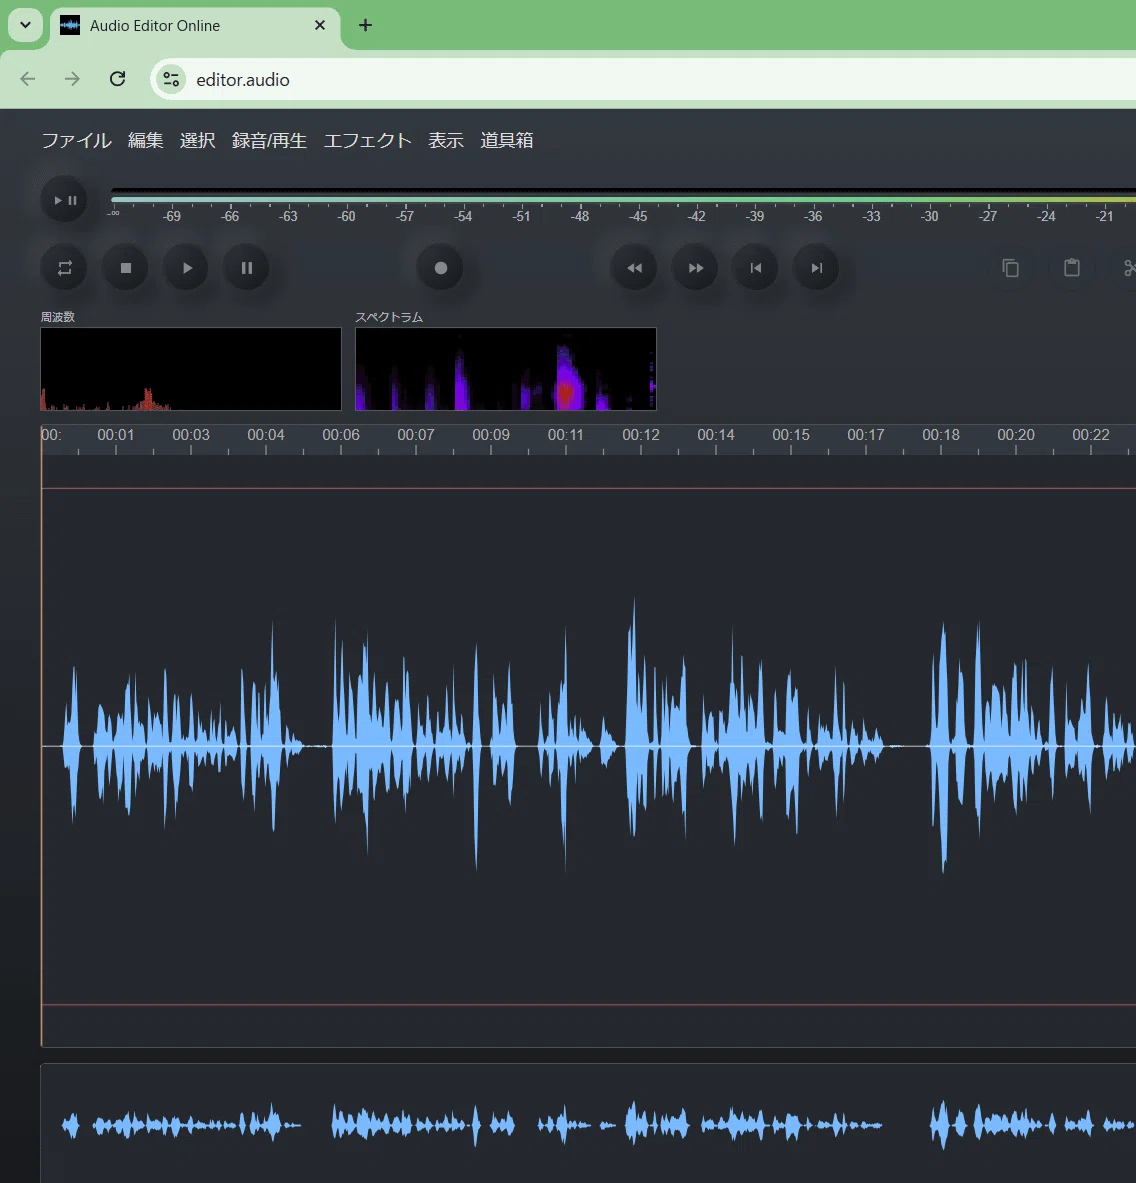Open the 道具箱 menu
The height and width of the screenshot is (1183, 1136).
coord(507,140)
